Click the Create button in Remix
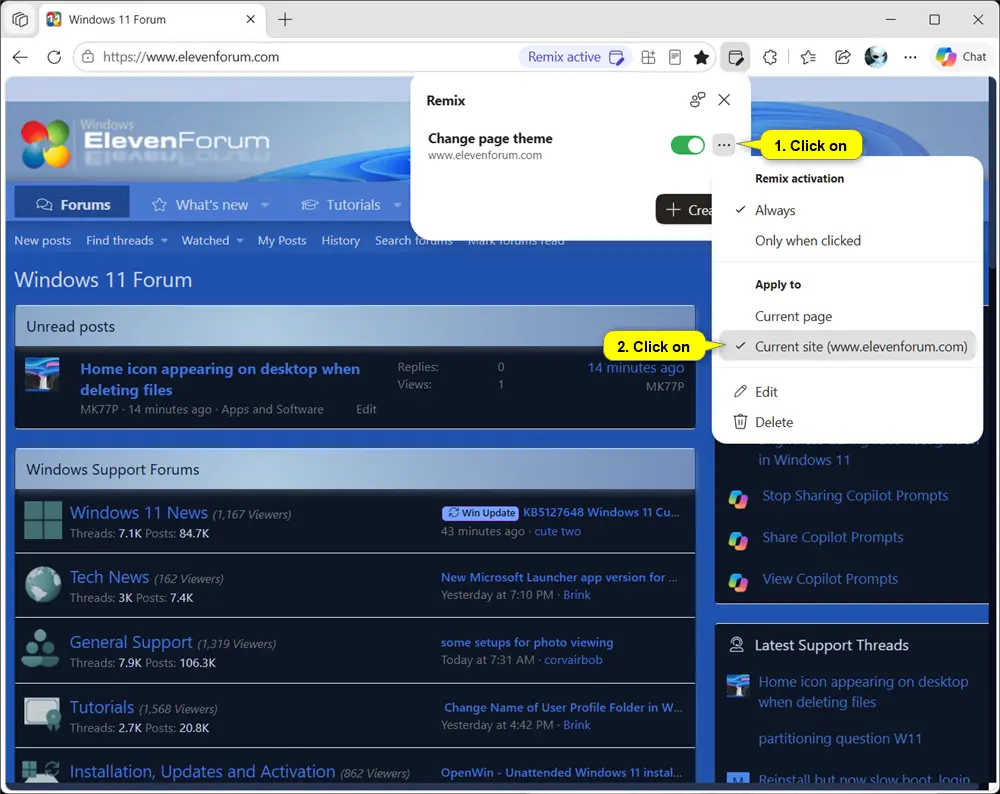This screenshot has height=794, width=1000. click(x=684, y=209)
